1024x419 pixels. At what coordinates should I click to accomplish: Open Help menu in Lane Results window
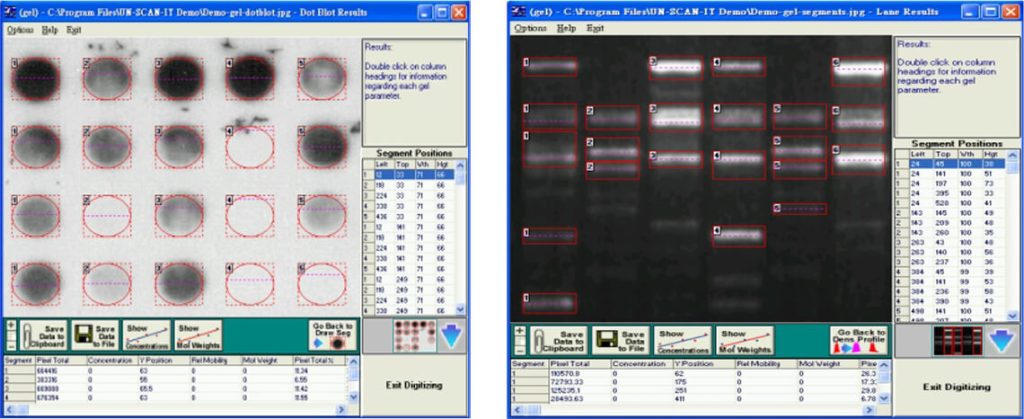pyautogui.click(x=566, y=28)
